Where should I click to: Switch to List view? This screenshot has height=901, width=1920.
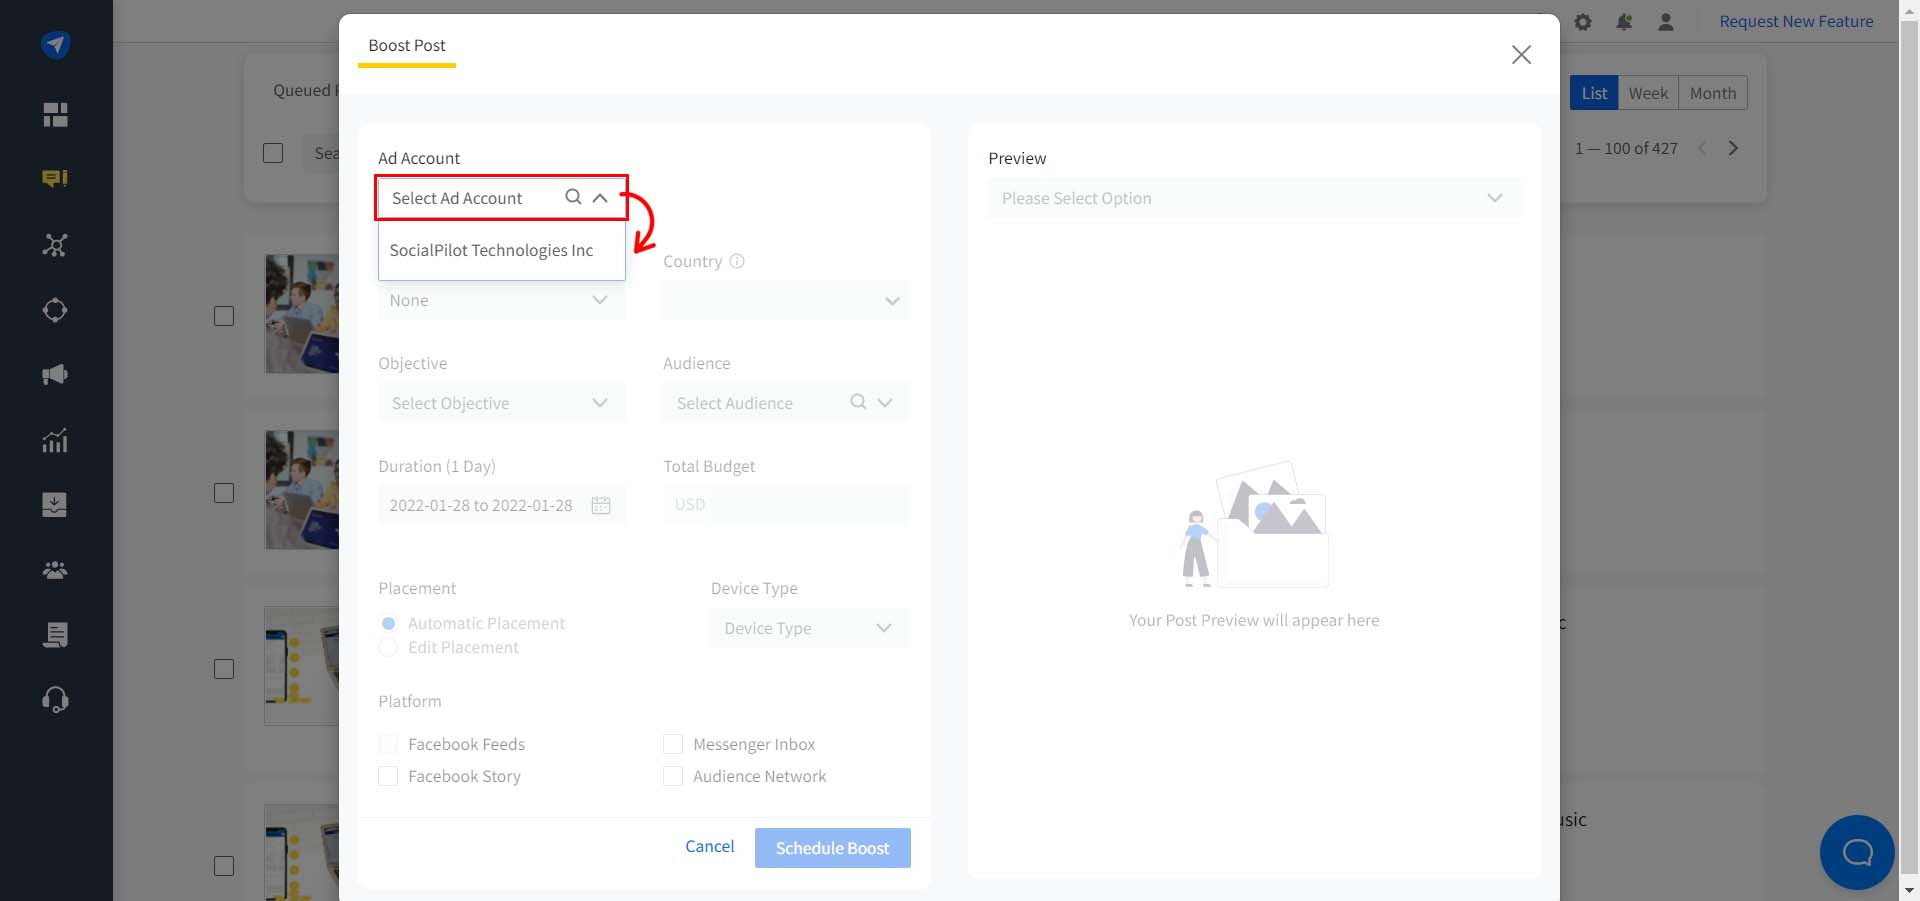(x=1594, y=93)
